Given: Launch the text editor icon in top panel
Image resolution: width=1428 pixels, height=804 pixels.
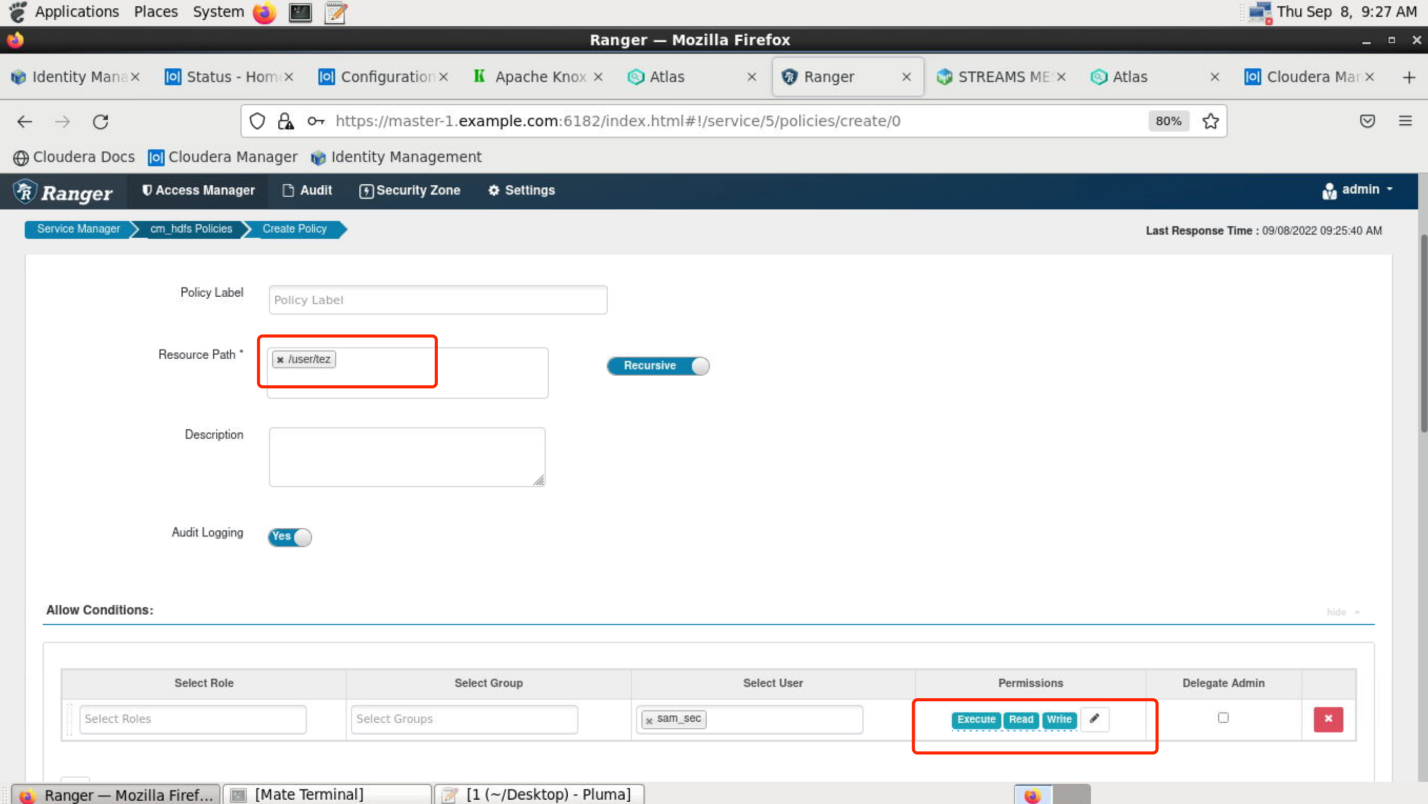Looking at the screenshot, I should click(x=336, y=12).
